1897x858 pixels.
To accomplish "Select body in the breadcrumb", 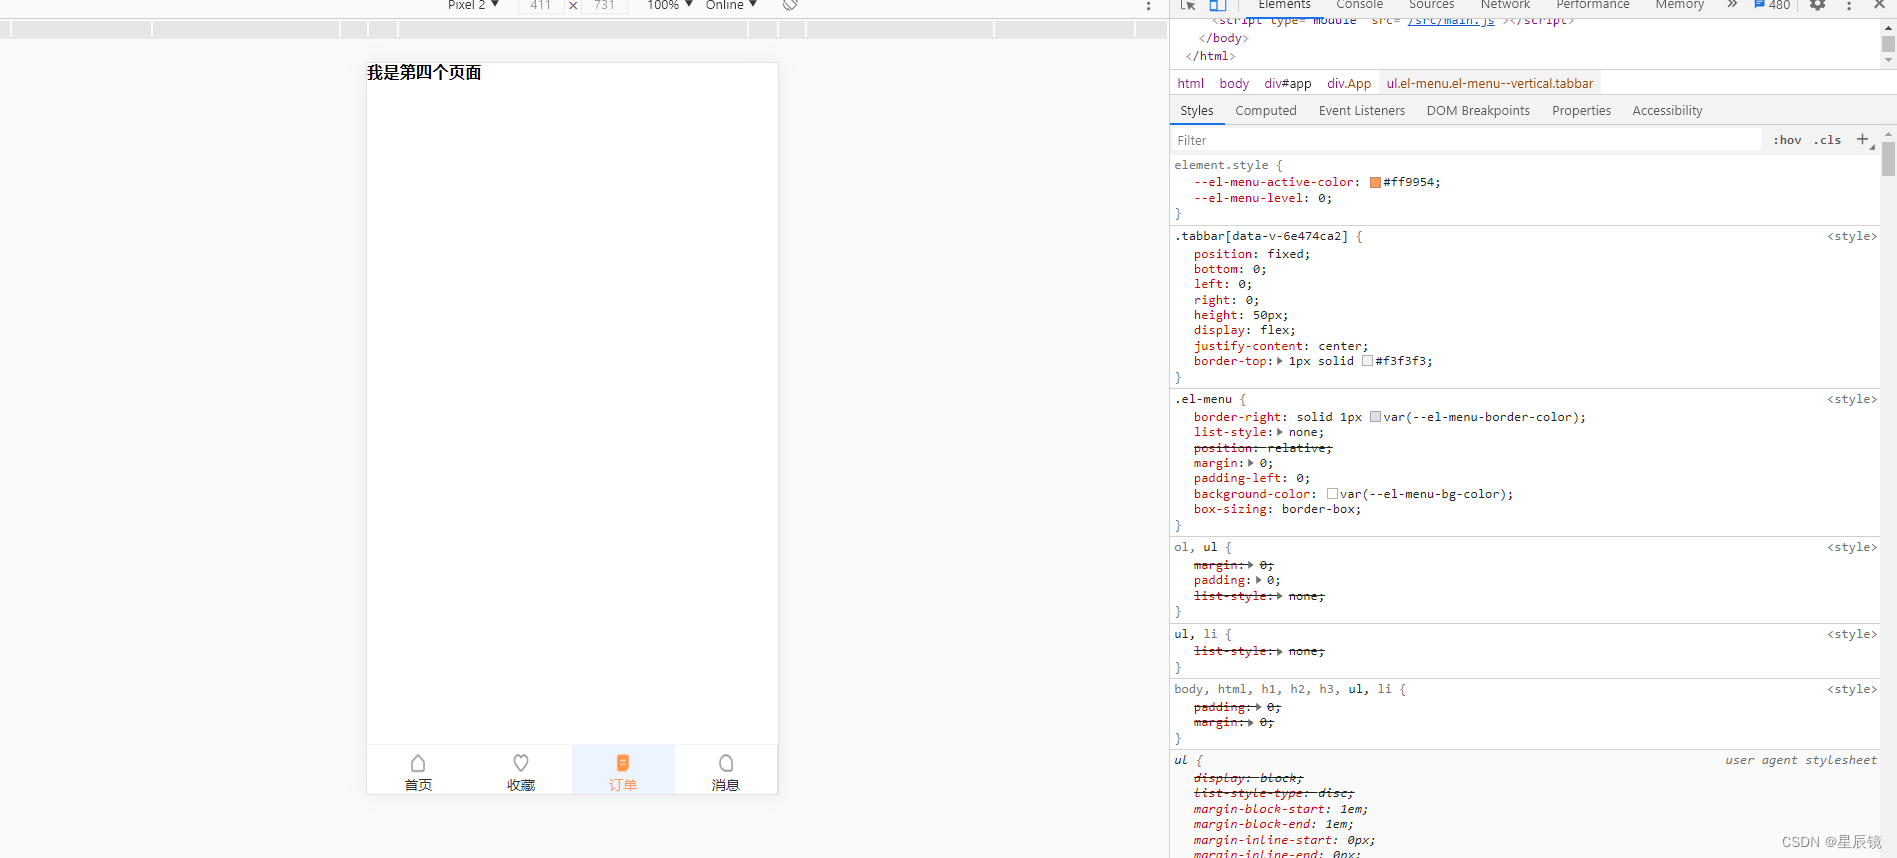I will (1234, 84).
